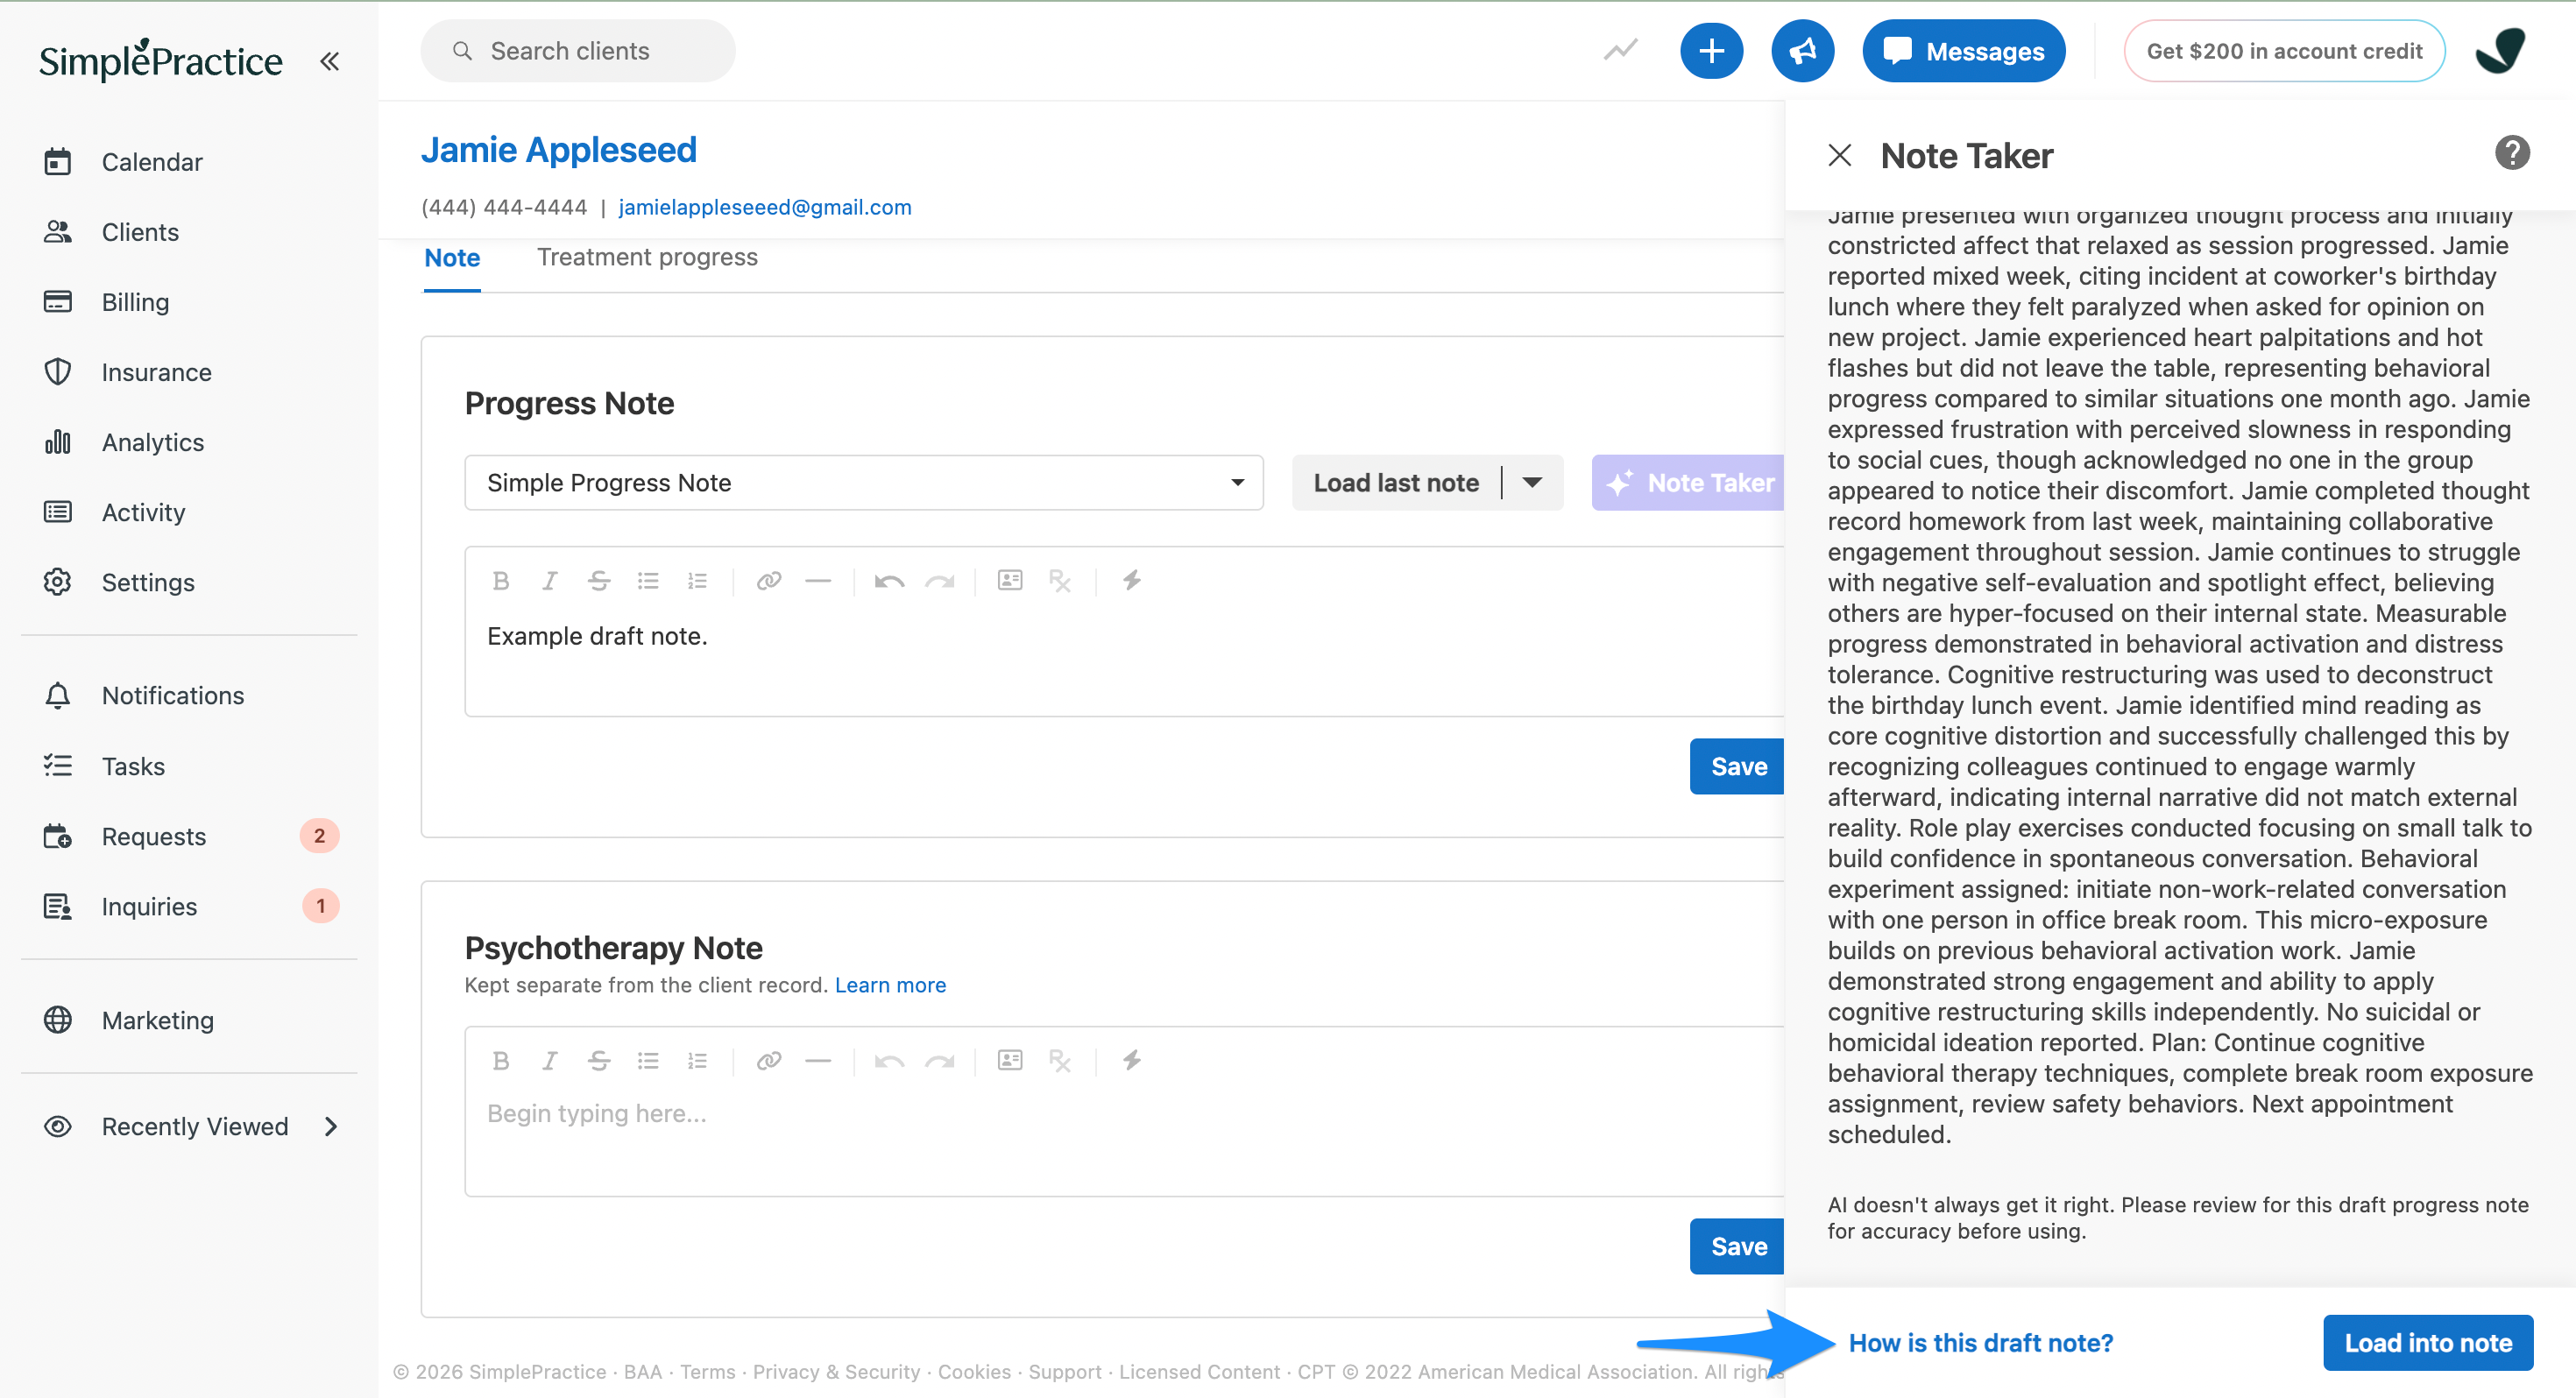Close the Note Taker panel
This screenshot has height=1398, width=2576.
point(1839,155)
